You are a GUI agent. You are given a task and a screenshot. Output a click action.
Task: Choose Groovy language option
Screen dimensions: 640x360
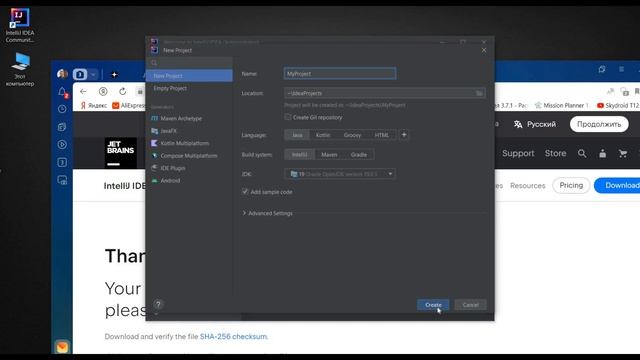coord(352,135)
